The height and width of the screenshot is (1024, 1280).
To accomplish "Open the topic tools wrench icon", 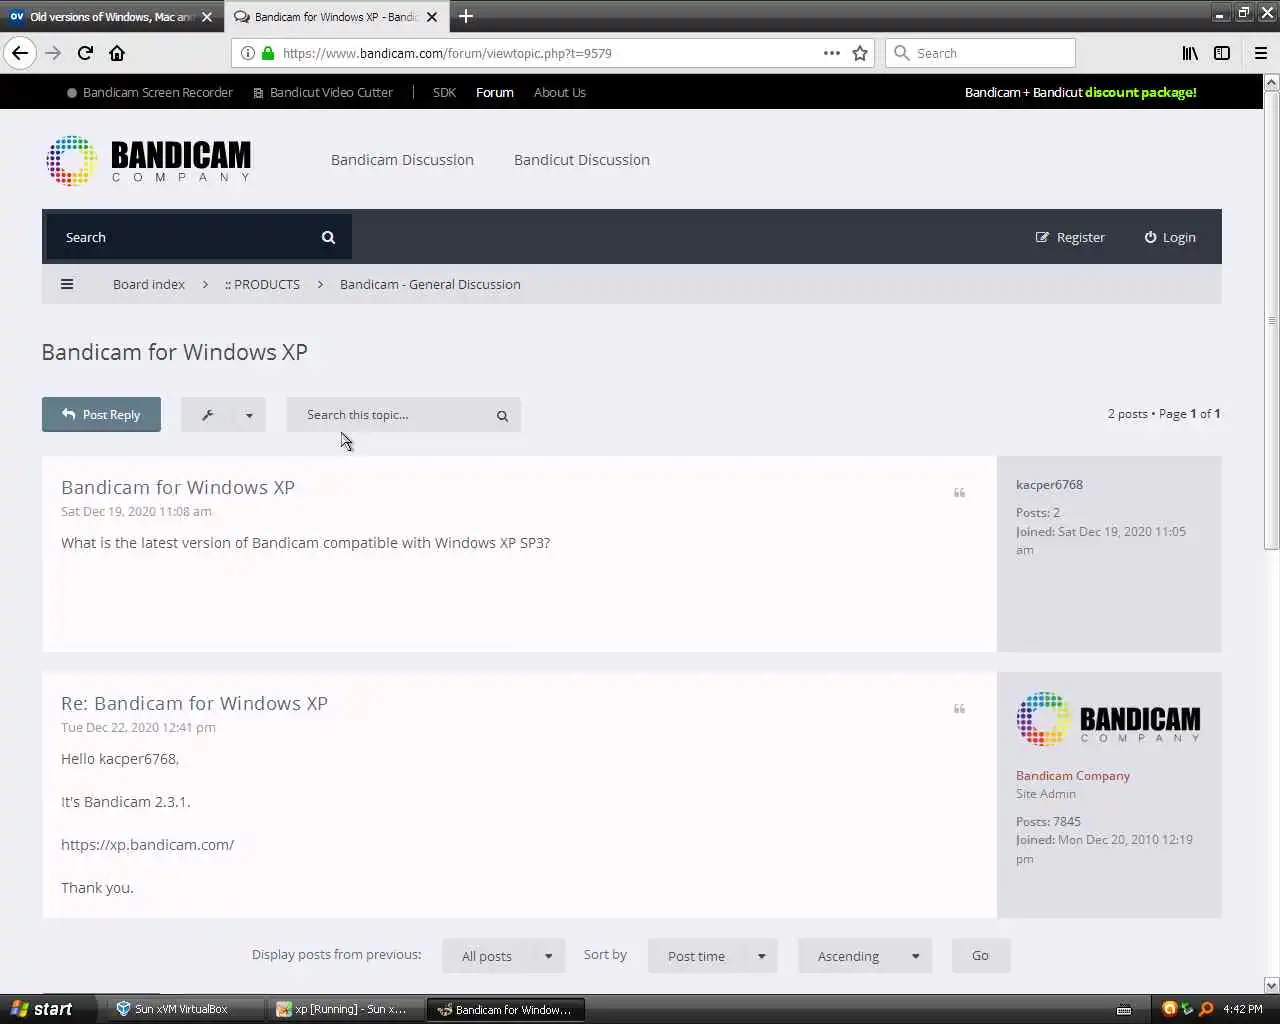I will click(207, 415).
